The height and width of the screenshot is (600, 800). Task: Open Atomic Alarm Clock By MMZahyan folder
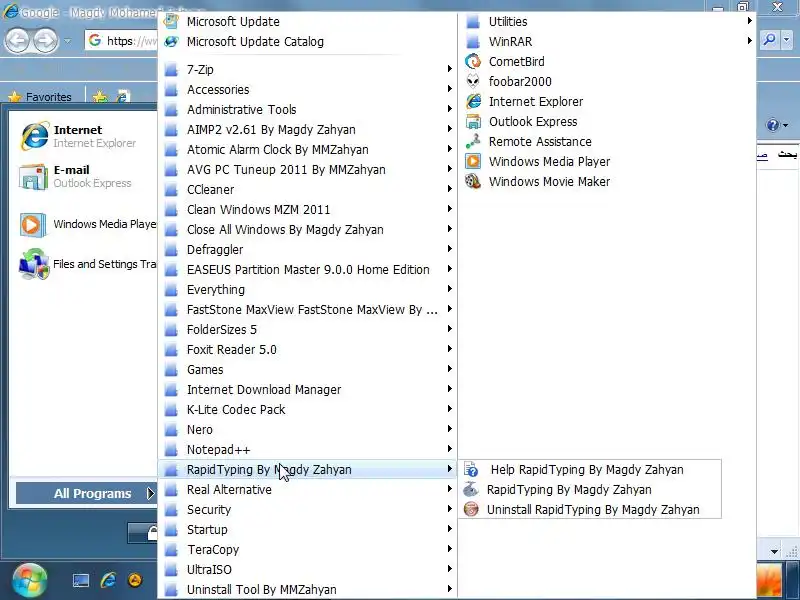tap(308, 149)
